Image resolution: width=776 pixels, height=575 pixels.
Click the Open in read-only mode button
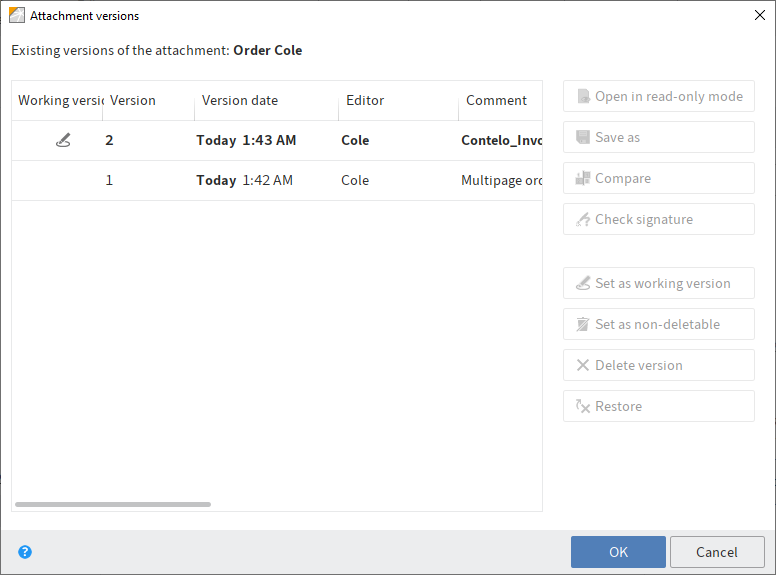point(659,96)
